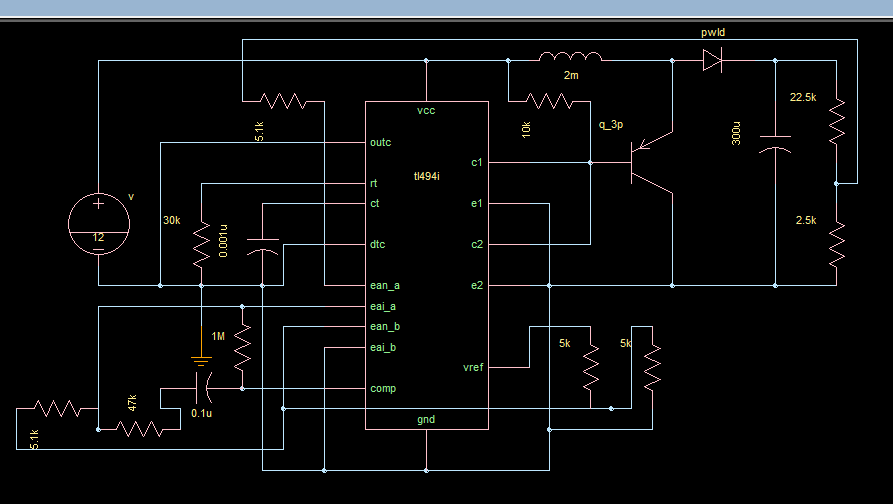Click the q_3p transistor name label
893x504 pixels.
coord(611,124)
